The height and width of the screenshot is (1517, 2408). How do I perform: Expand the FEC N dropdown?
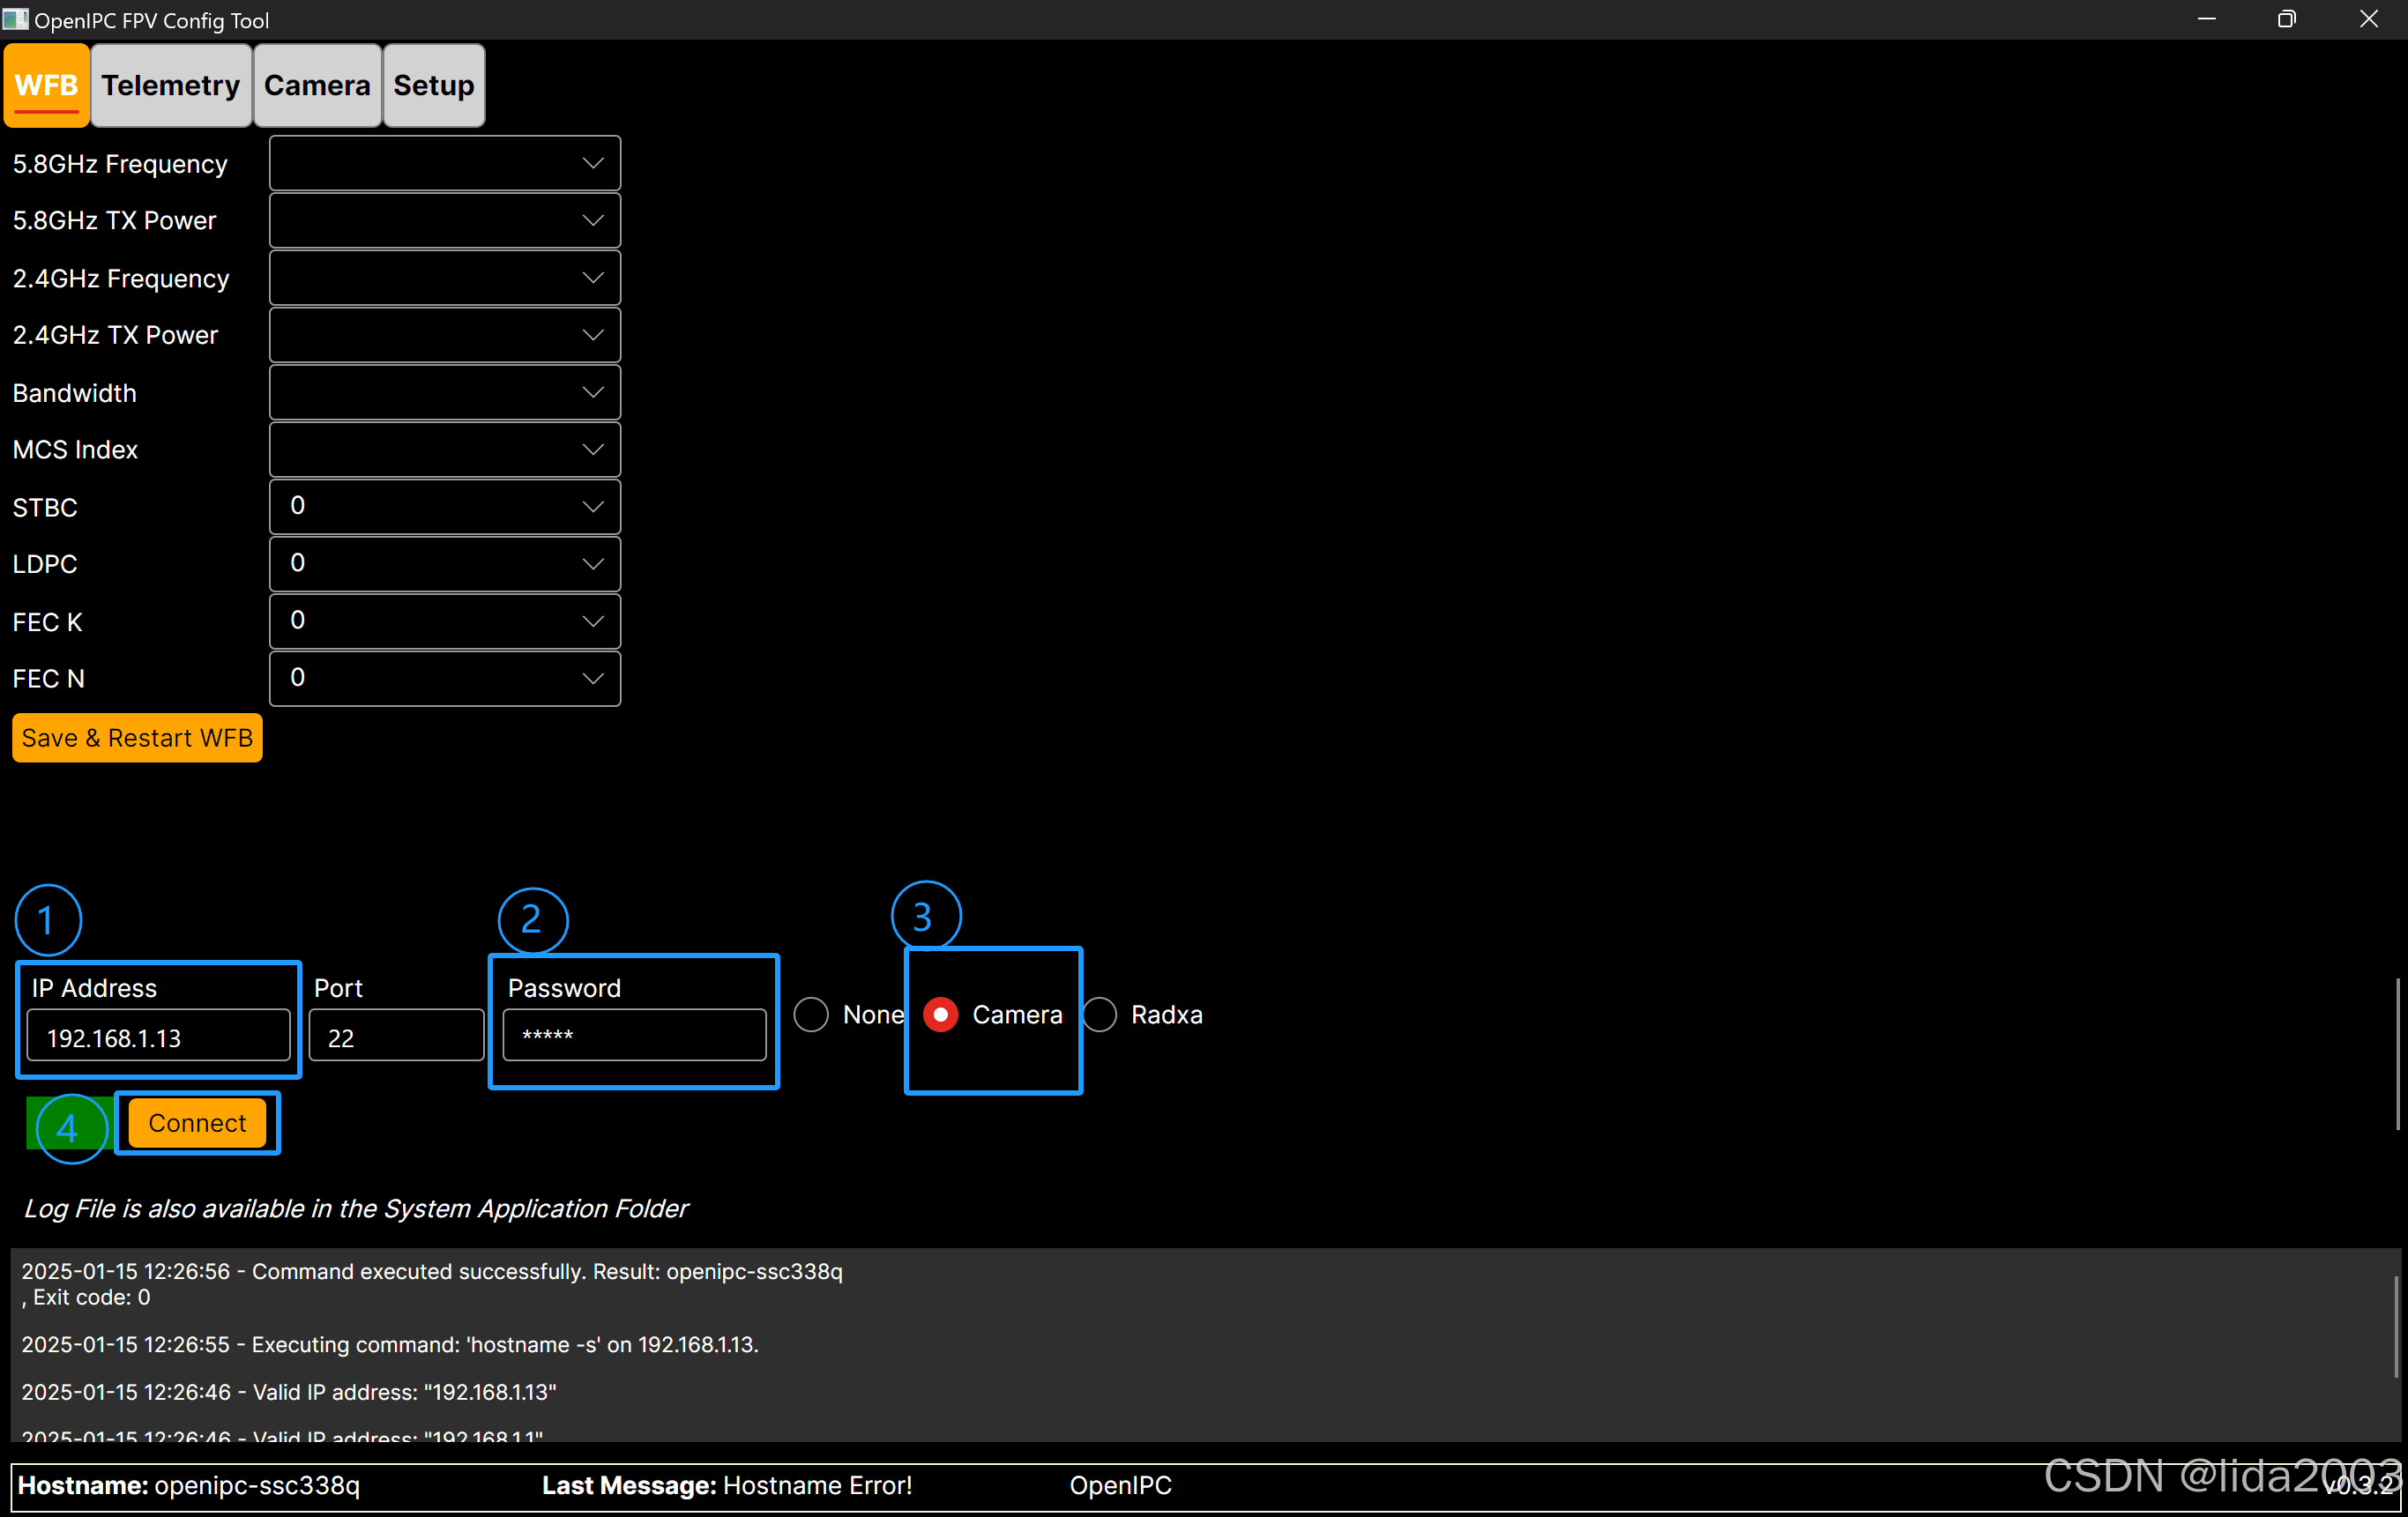pyautogui.click(x=444, y=679)
